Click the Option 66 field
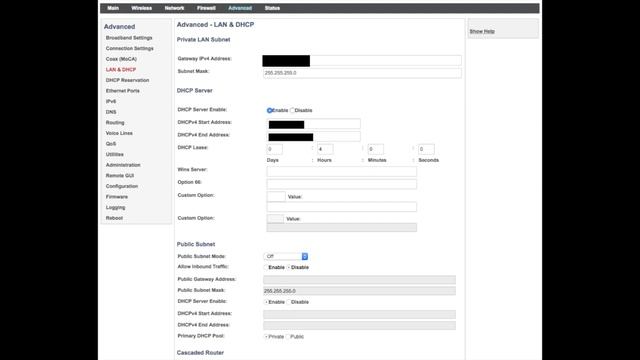Image resolution: width=640 pixels, height=360 pixels. [342, 184]
